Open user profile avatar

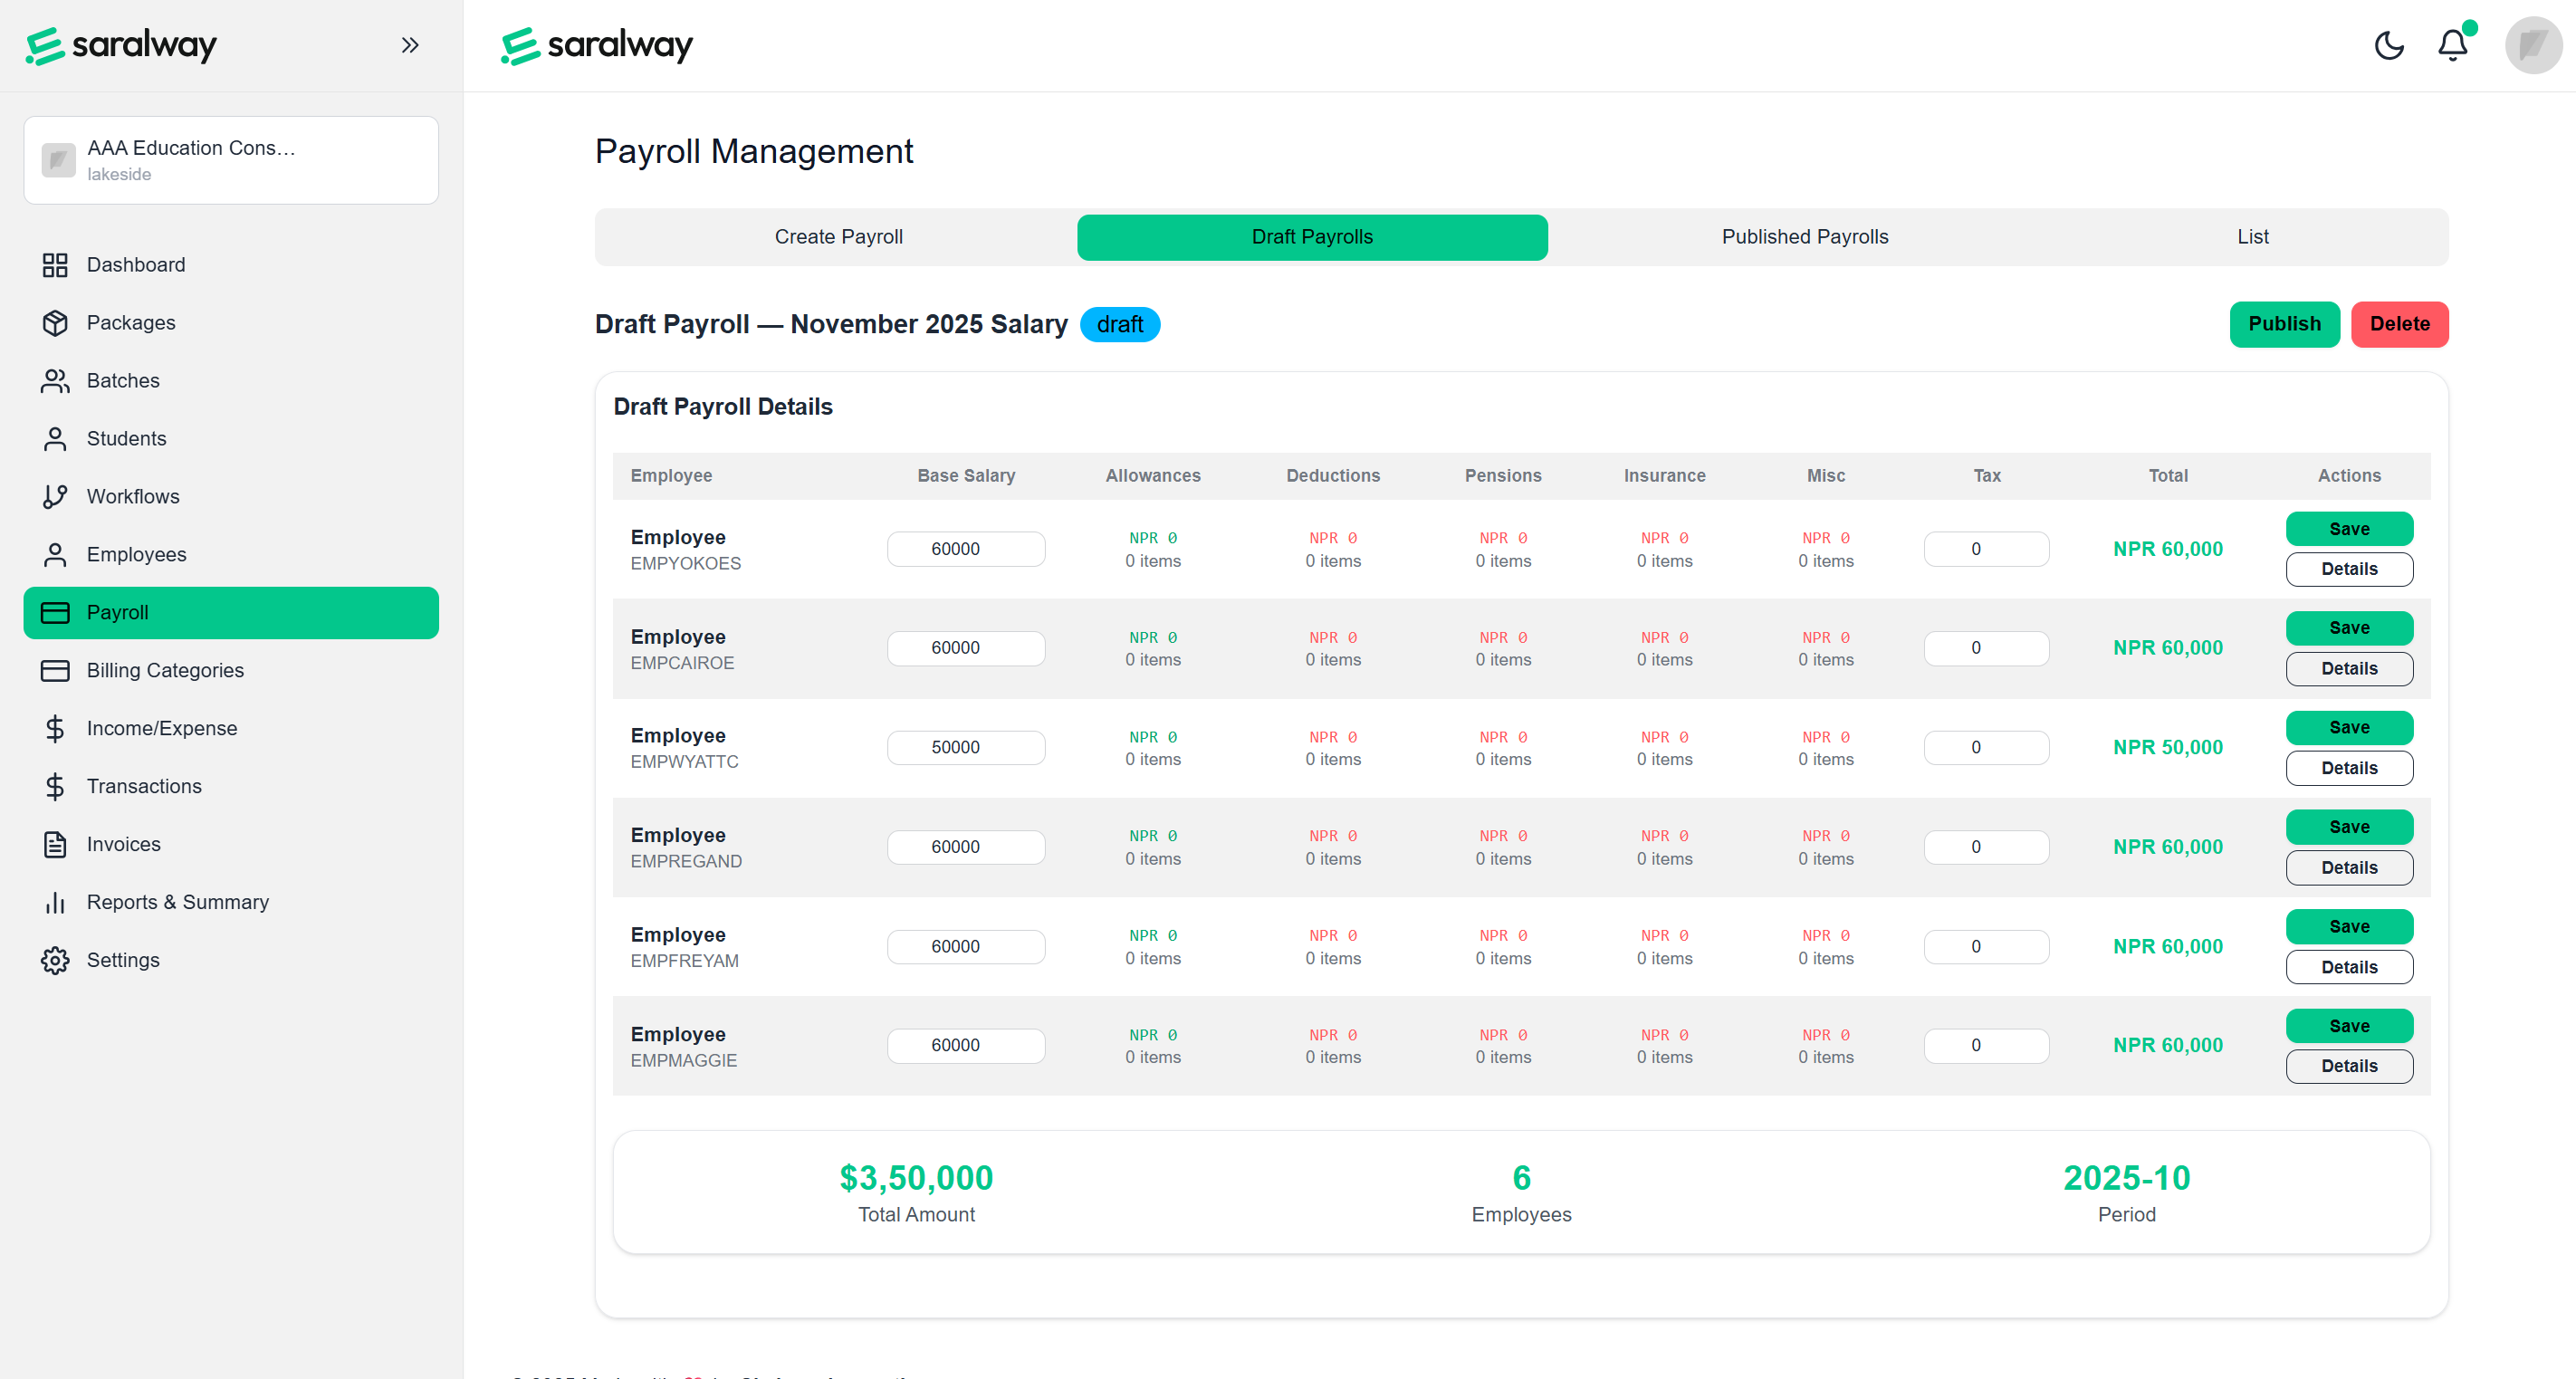[x=2532, y=45]
